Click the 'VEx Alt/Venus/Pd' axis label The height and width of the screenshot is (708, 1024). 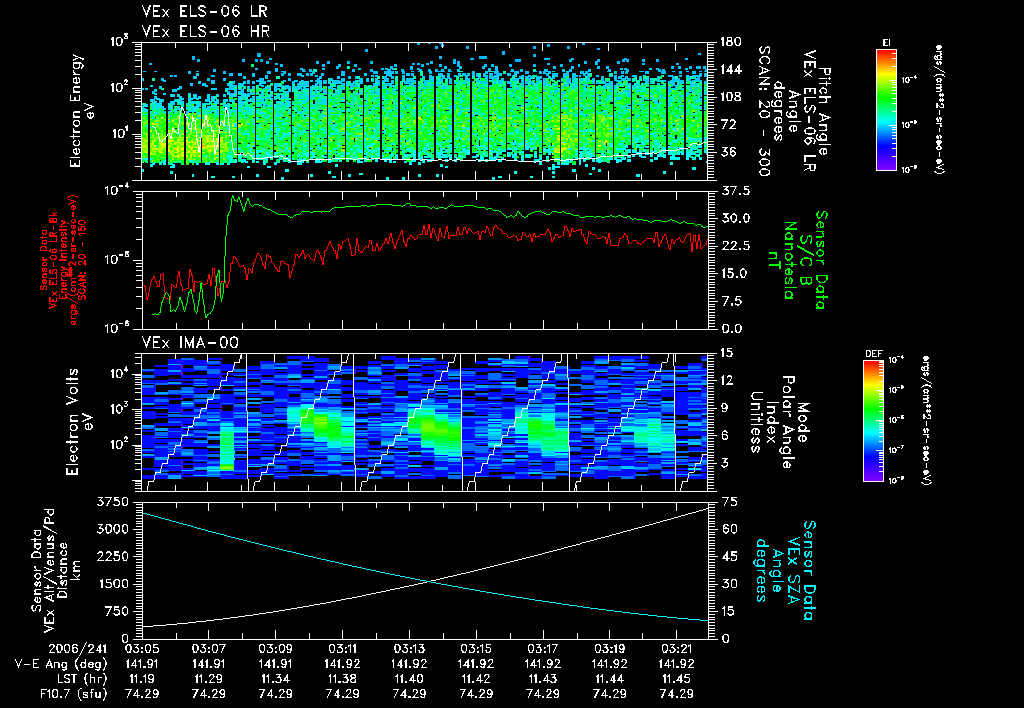pyautogui.click(x=50, y=571)
